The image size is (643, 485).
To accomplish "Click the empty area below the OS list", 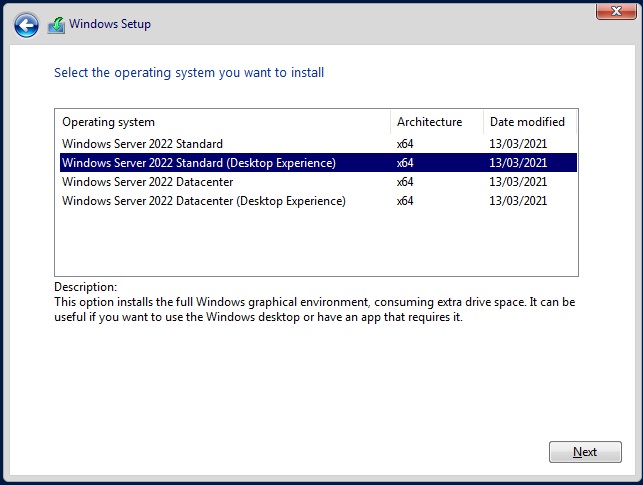I will click(316, 242).
